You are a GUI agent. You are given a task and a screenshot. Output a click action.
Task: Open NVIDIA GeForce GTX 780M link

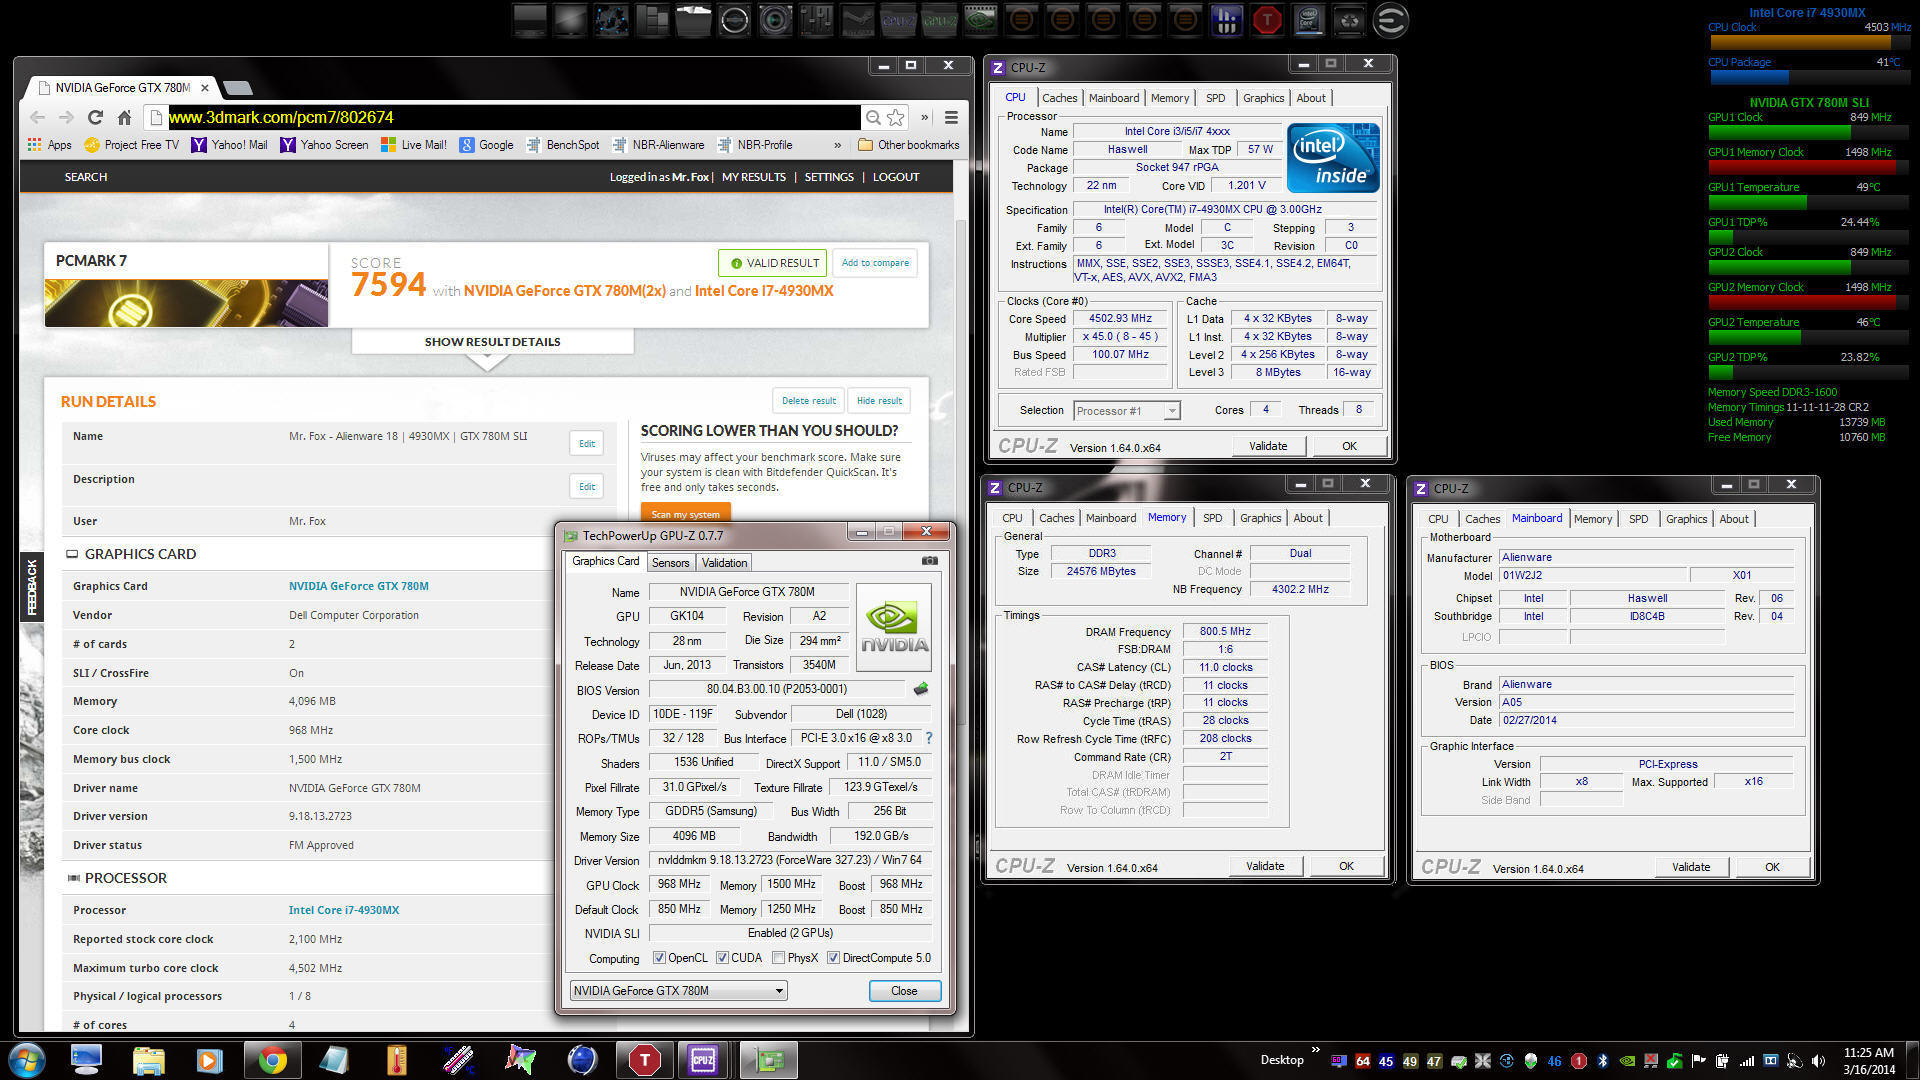(x=358, y=586)
